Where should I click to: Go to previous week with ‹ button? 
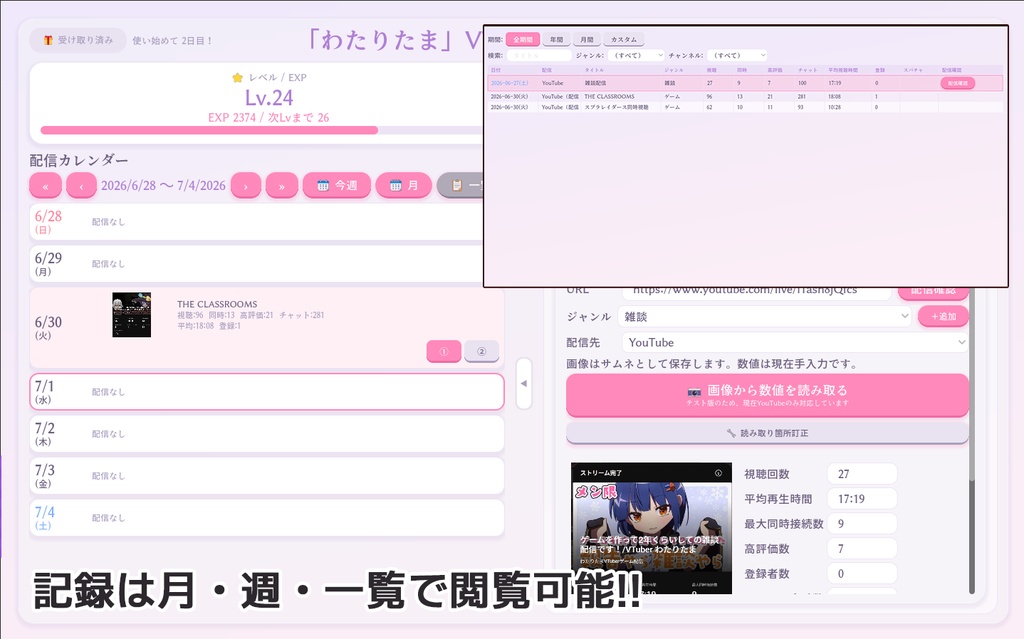(82, 186)
